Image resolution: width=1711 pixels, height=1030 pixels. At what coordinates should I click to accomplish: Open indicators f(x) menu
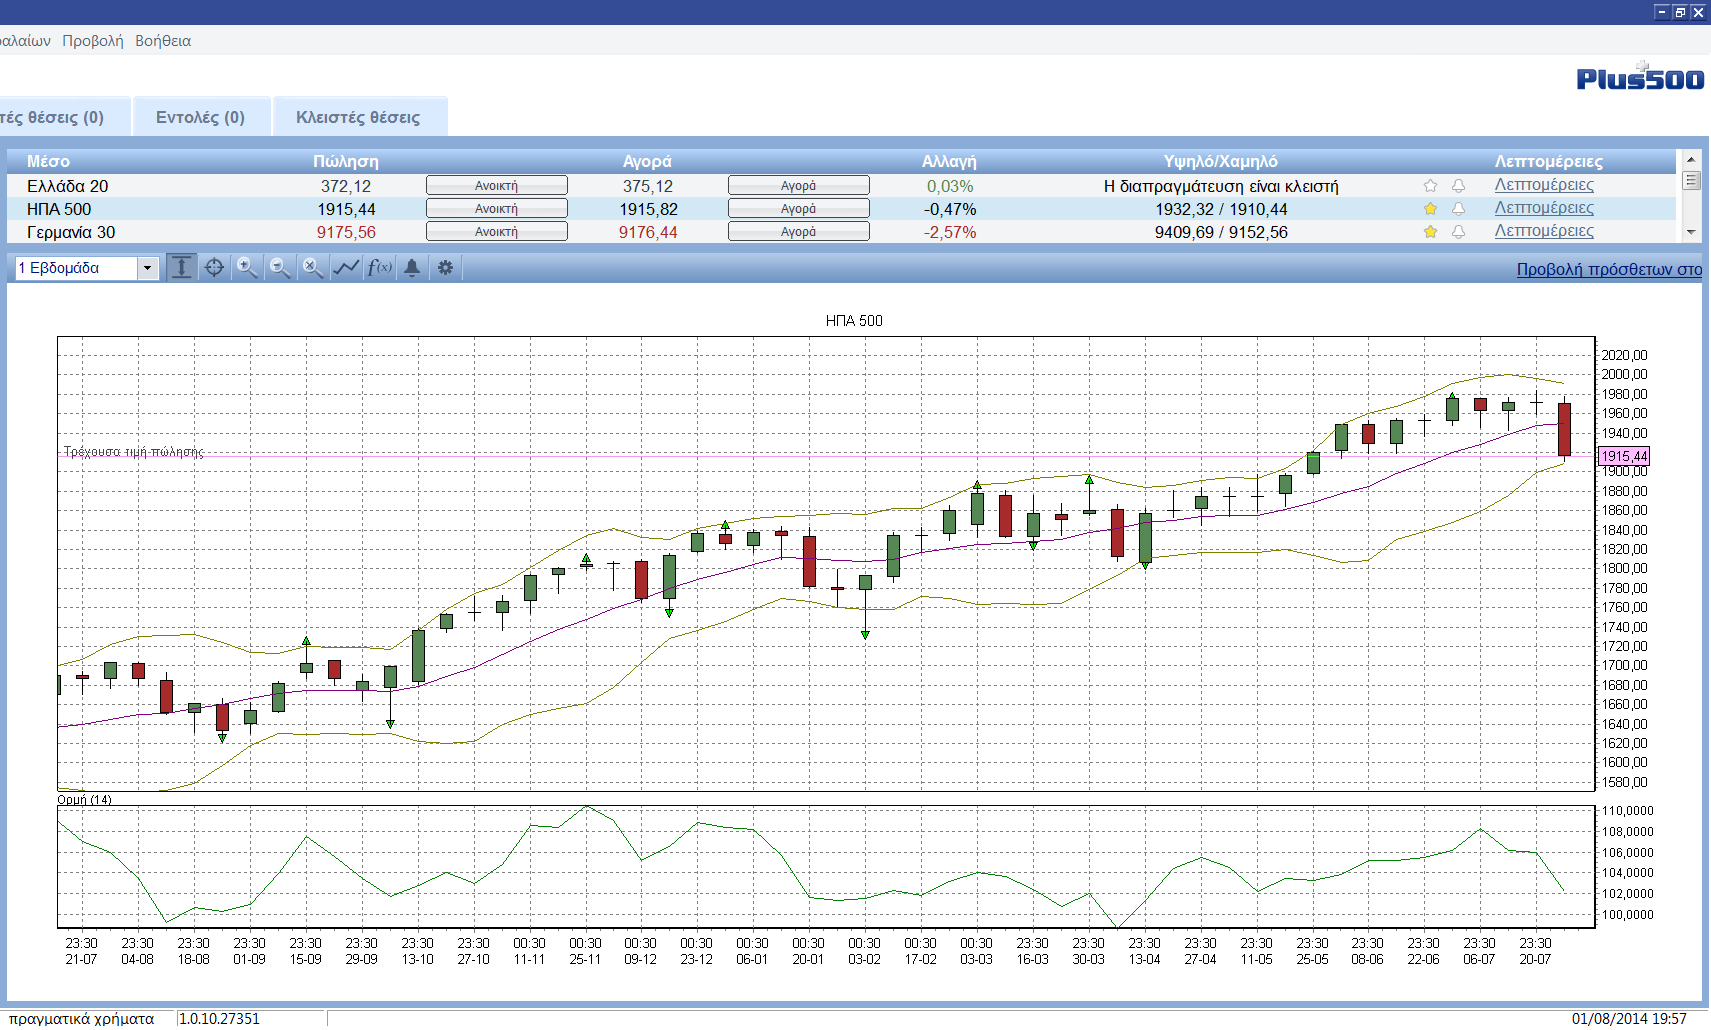[379, 267]
